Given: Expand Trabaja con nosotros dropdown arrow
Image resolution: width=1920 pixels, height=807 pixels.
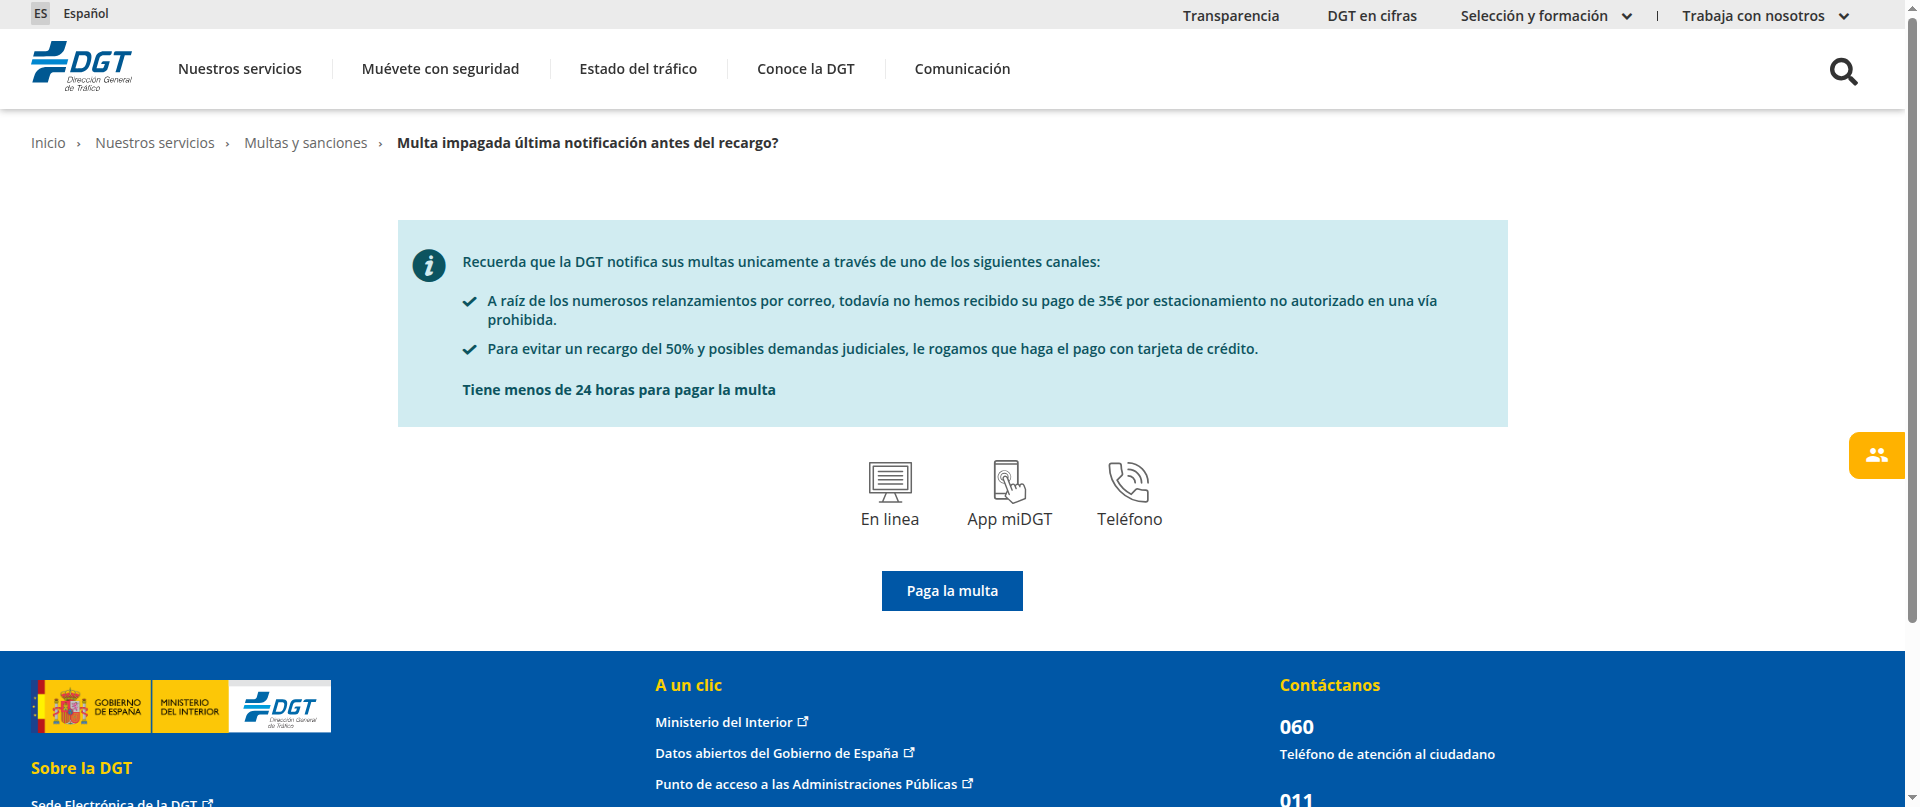Looking at the screenshot, I should coord(1844,16).
